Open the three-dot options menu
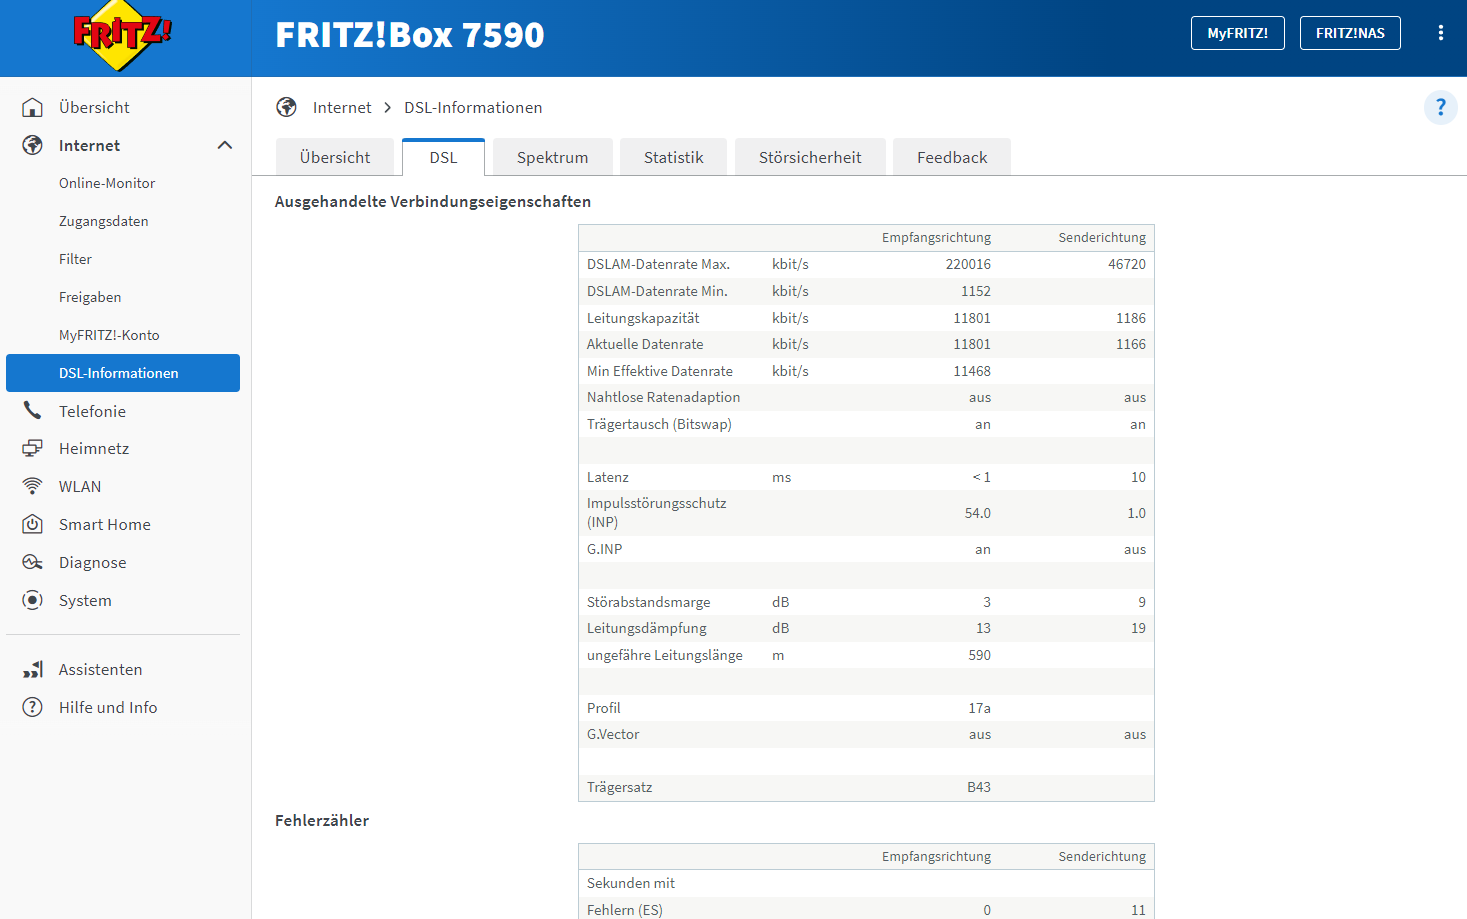The width and height of the screenshot is (1467, 919). click(1441, 33)
